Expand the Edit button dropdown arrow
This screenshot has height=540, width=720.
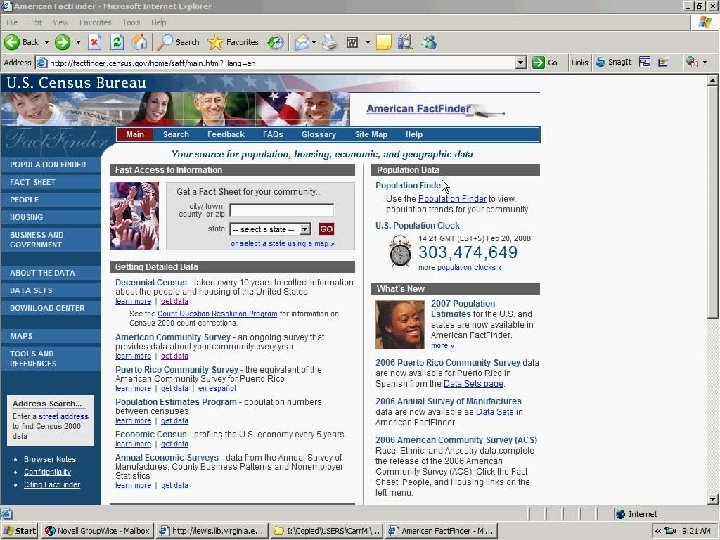(367, 42)
